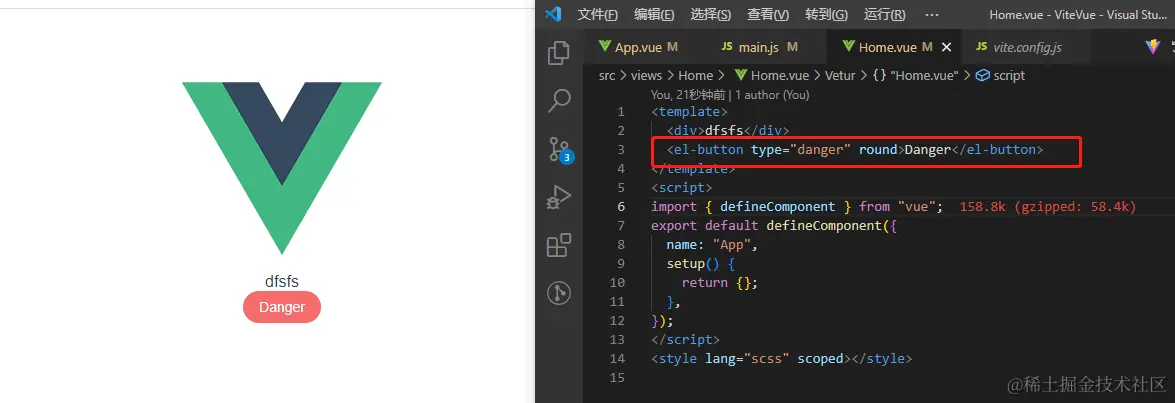Click the Home.vue file breadcrumb
Image resolution: width=1175 pixels, height=403 pixels.
click(771, 76)
